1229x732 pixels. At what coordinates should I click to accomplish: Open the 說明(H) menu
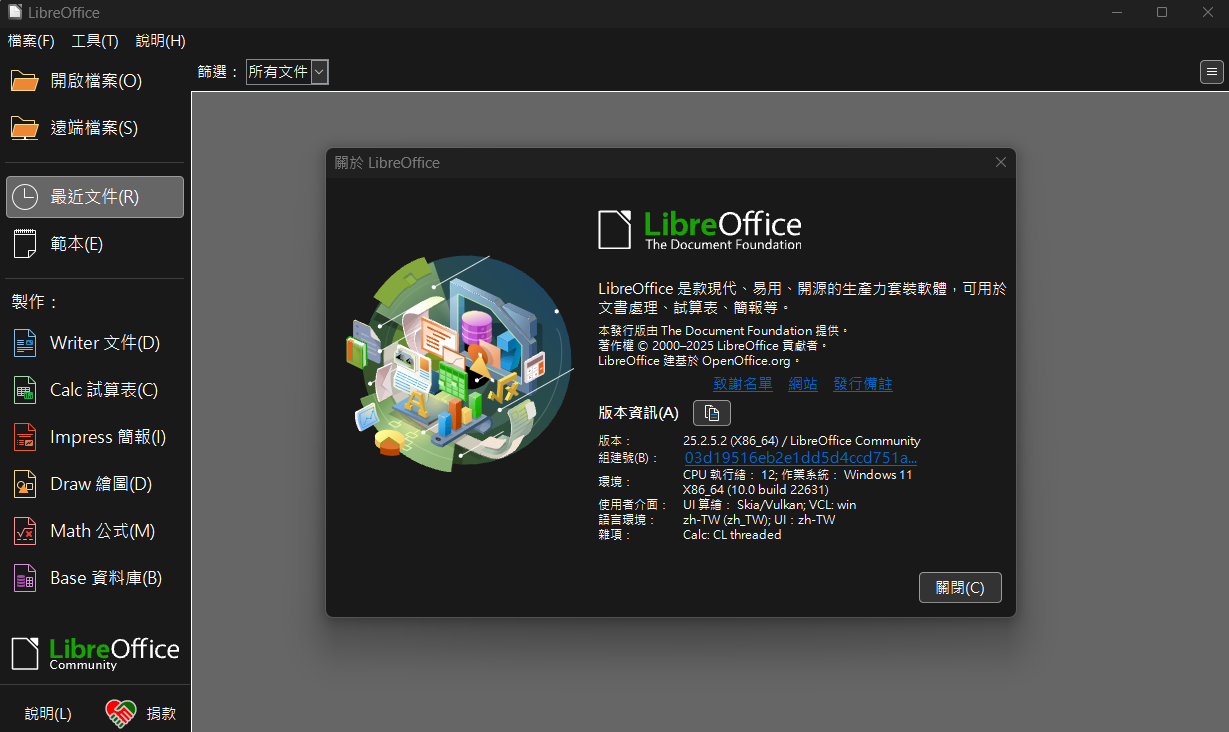[160, 41]
